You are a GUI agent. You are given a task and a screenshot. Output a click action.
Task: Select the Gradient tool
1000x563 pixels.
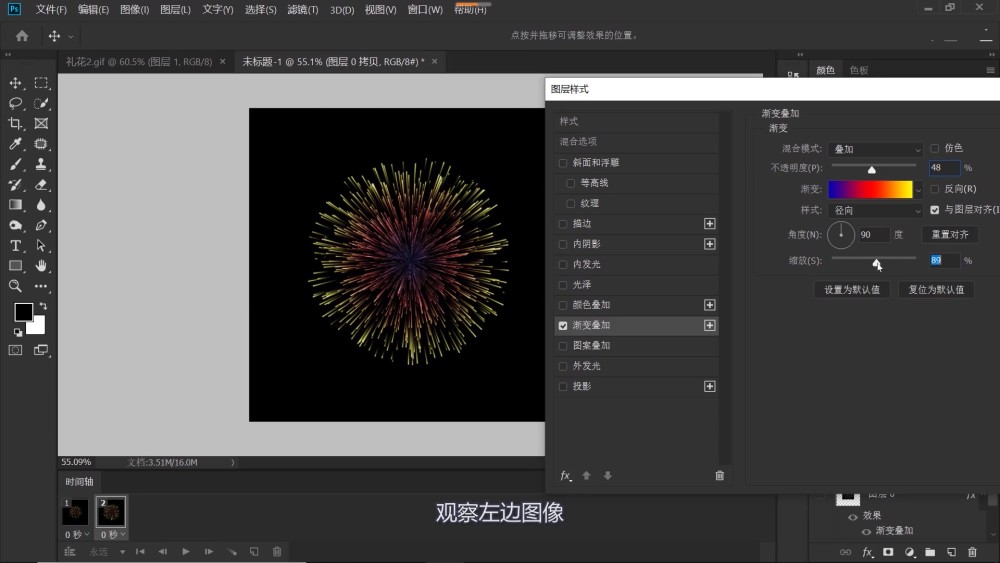[x=15, y=205]
